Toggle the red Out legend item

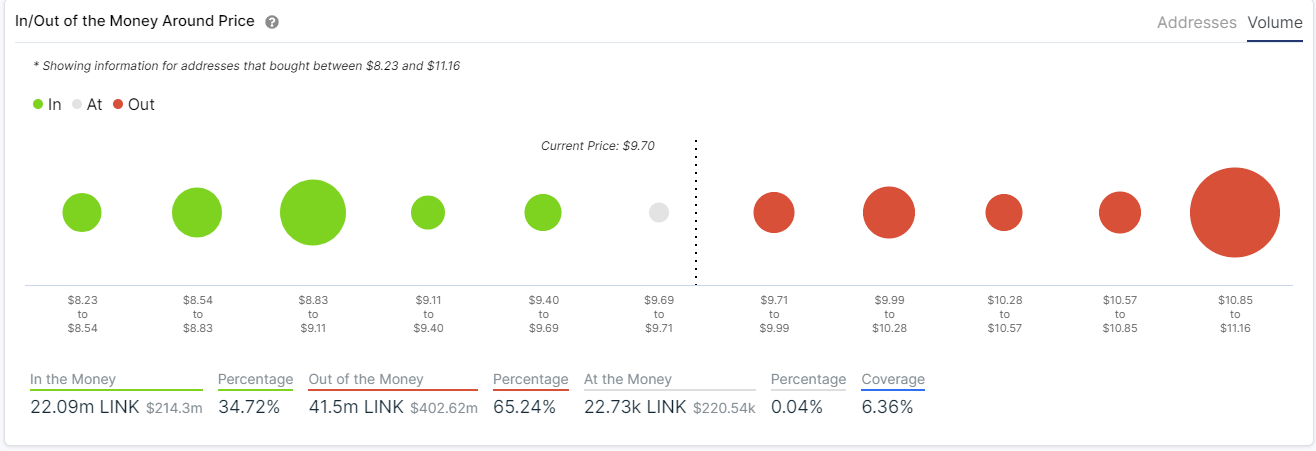tap(134, 104)
